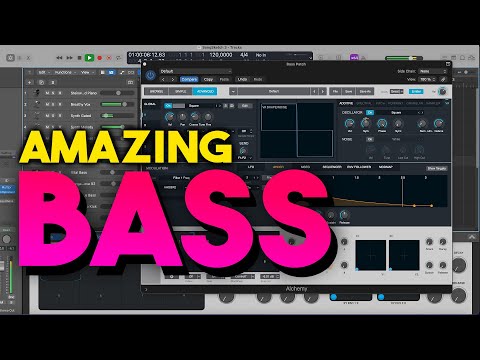
Task: Click the second XY pad in Alchemy
Action: pyautogui.click(x=404, y=255)
